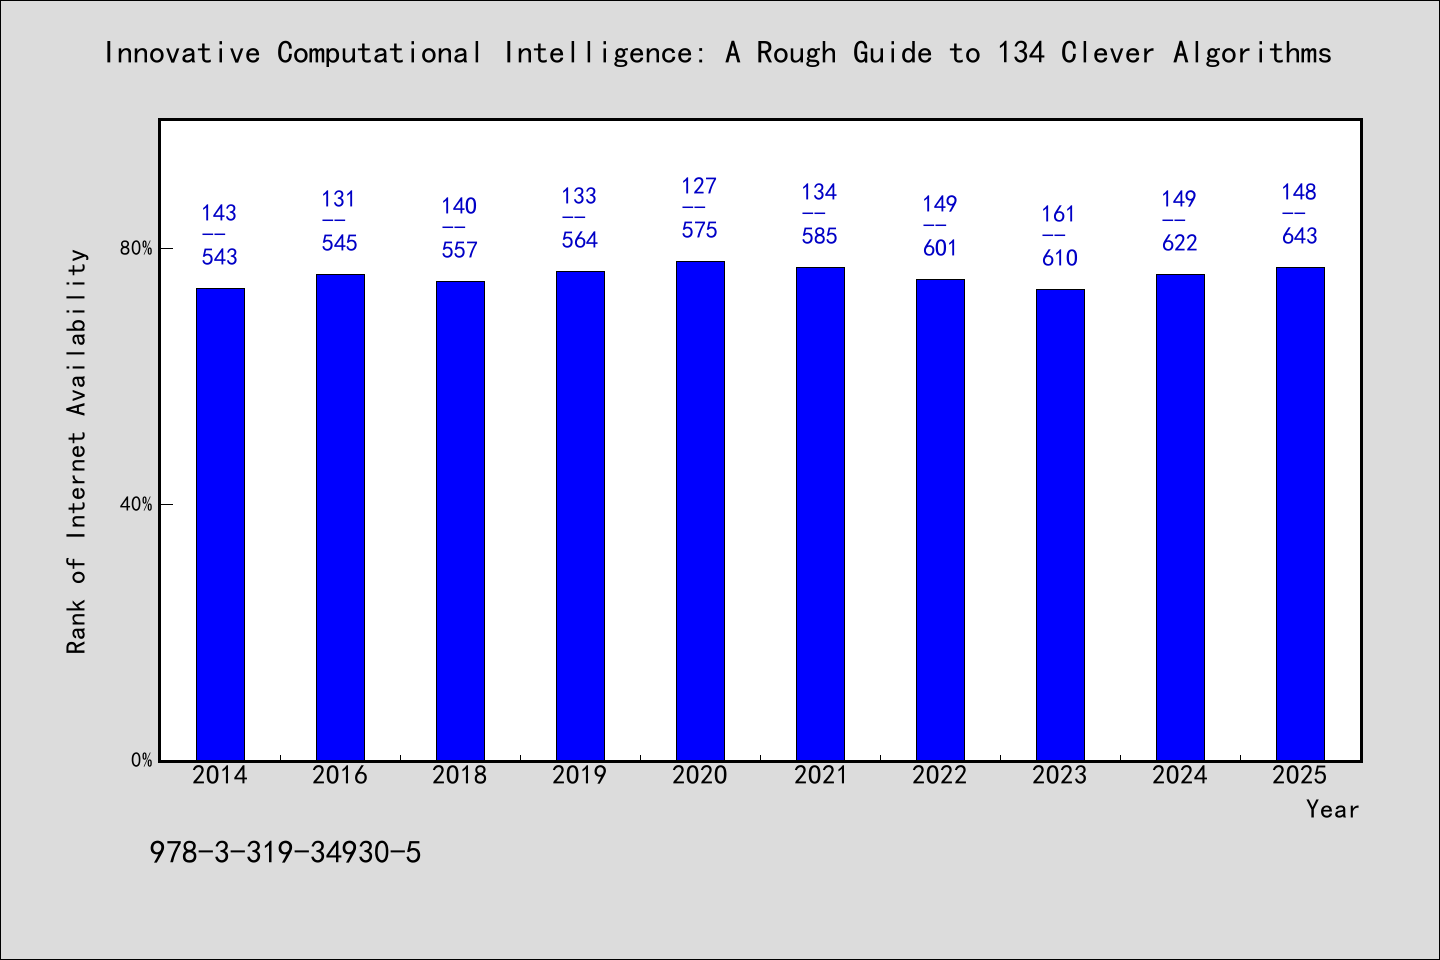Click the 40% y-axis tick label
Screen dimensions: 1440x960
(x=136, y=504)
